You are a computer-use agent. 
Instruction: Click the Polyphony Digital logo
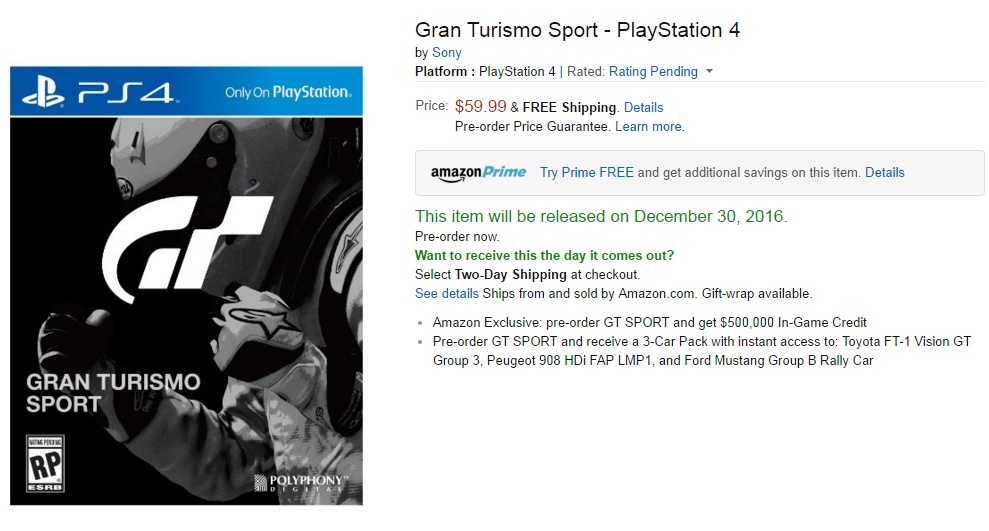(300, 482)
